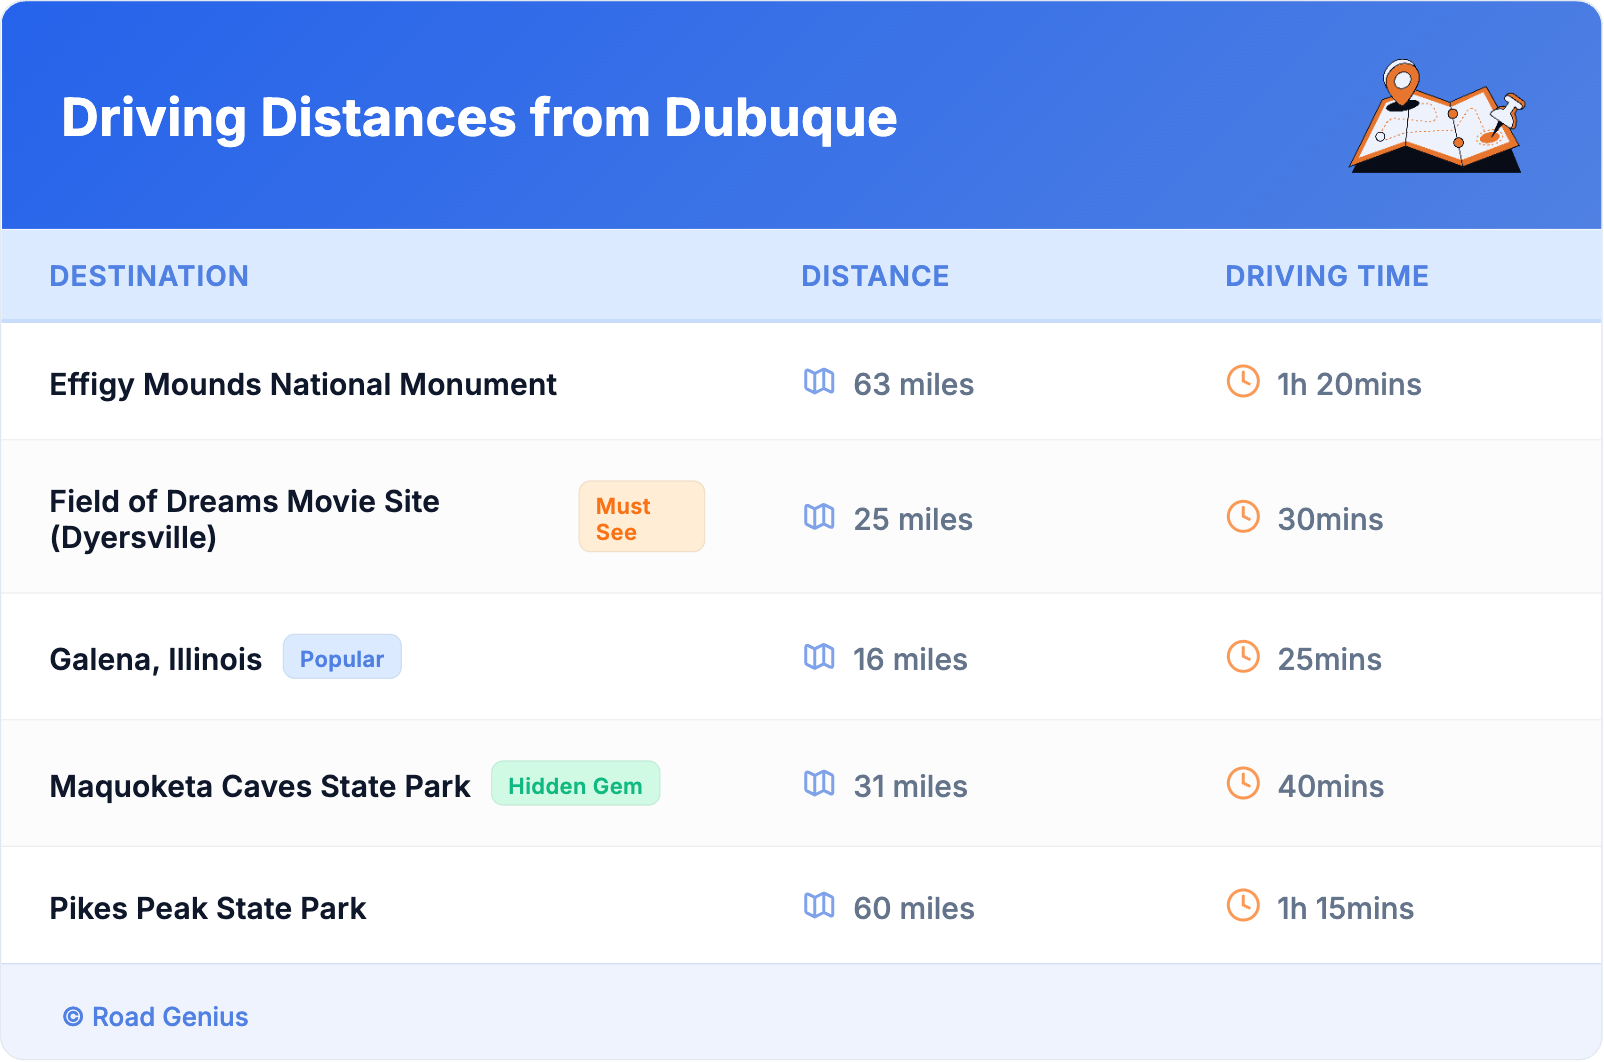
Task: Click the Must See badge
Action: coord(641,517)
